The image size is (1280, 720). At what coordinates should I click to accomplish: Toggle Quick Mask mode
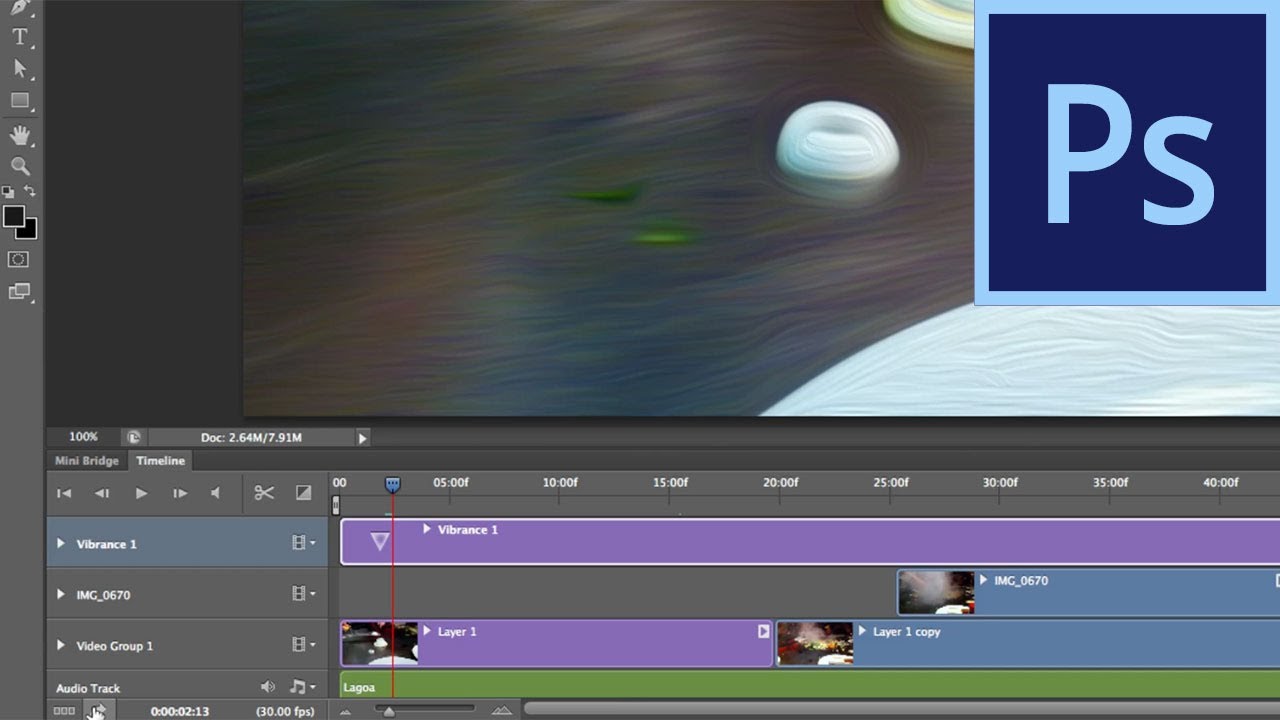(18, 259)
